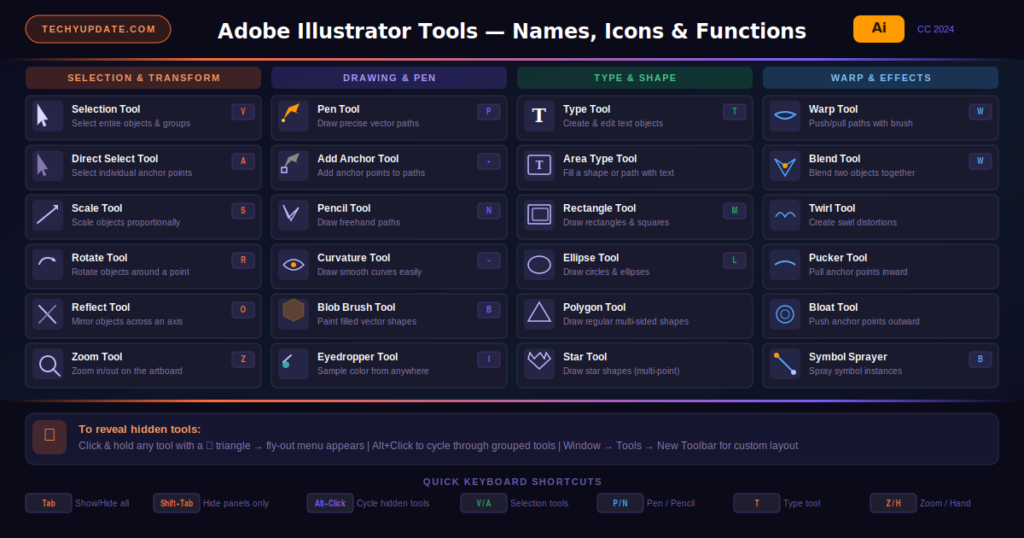Click the Zoom Tool magnifier icon
The height and width of the screenshot is (538, 1024).
click(x=48, y=364)
